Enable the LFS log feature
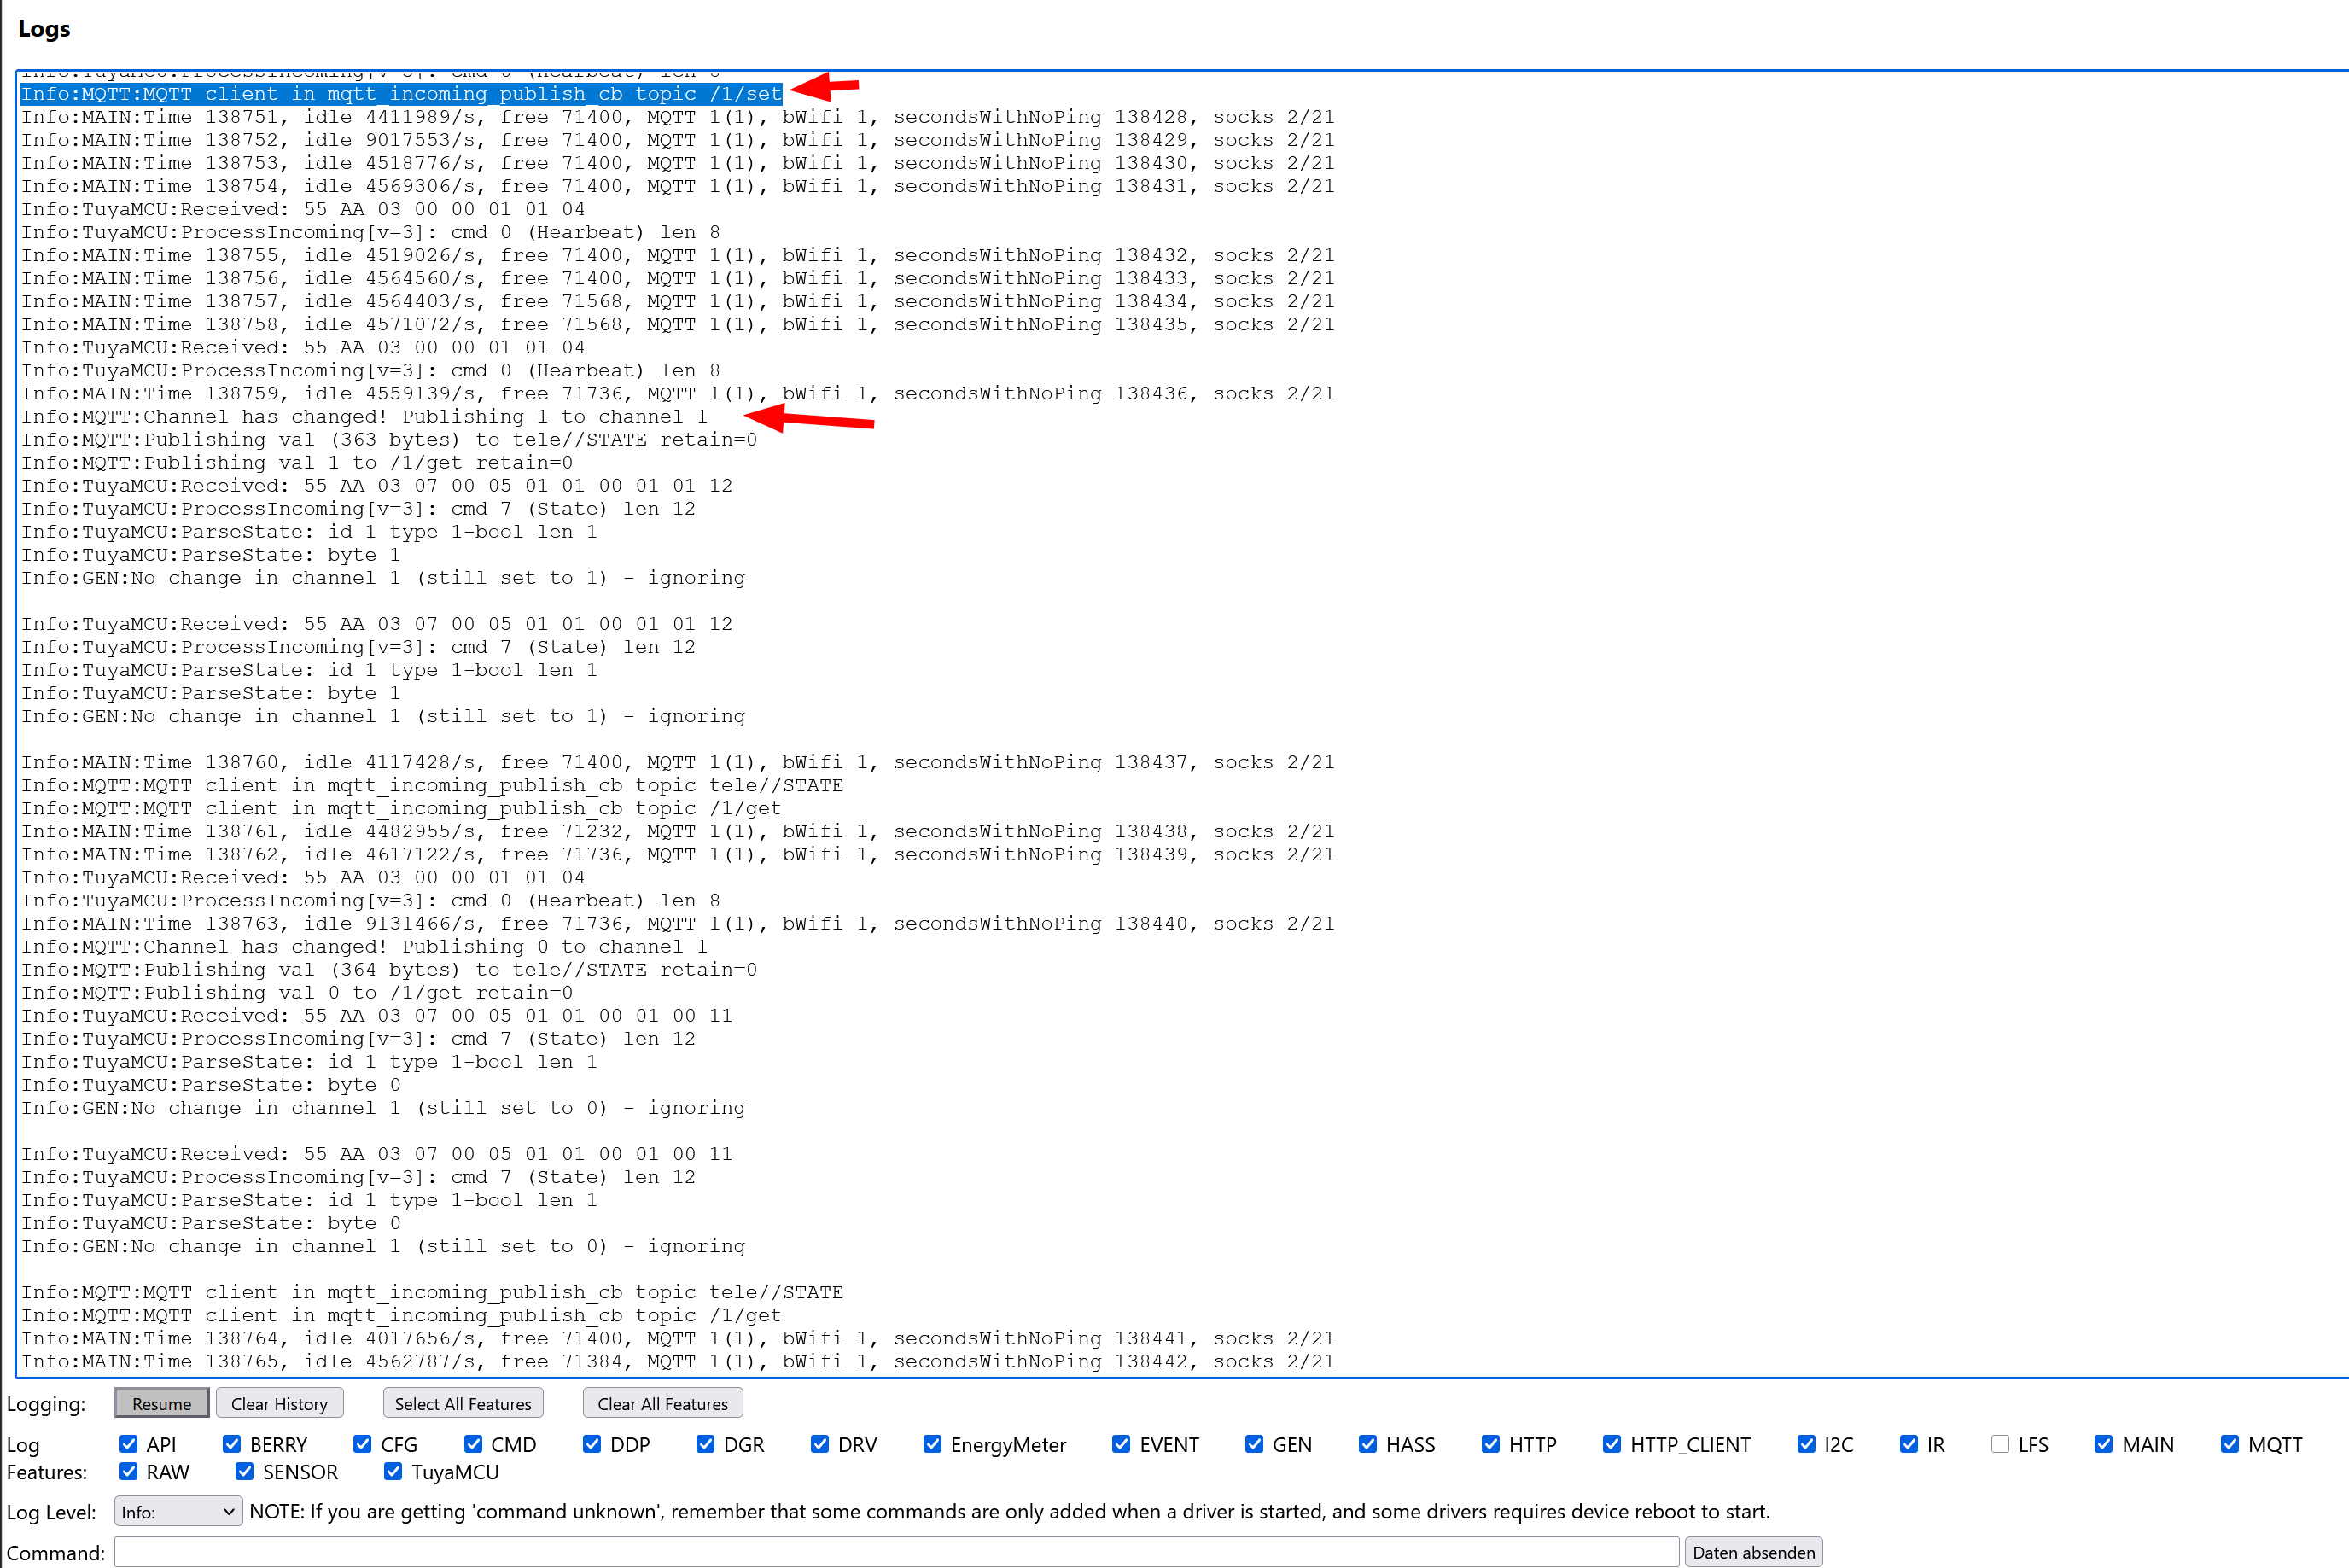This screenshot has height=1568, width=2349. point(2000,1444)
